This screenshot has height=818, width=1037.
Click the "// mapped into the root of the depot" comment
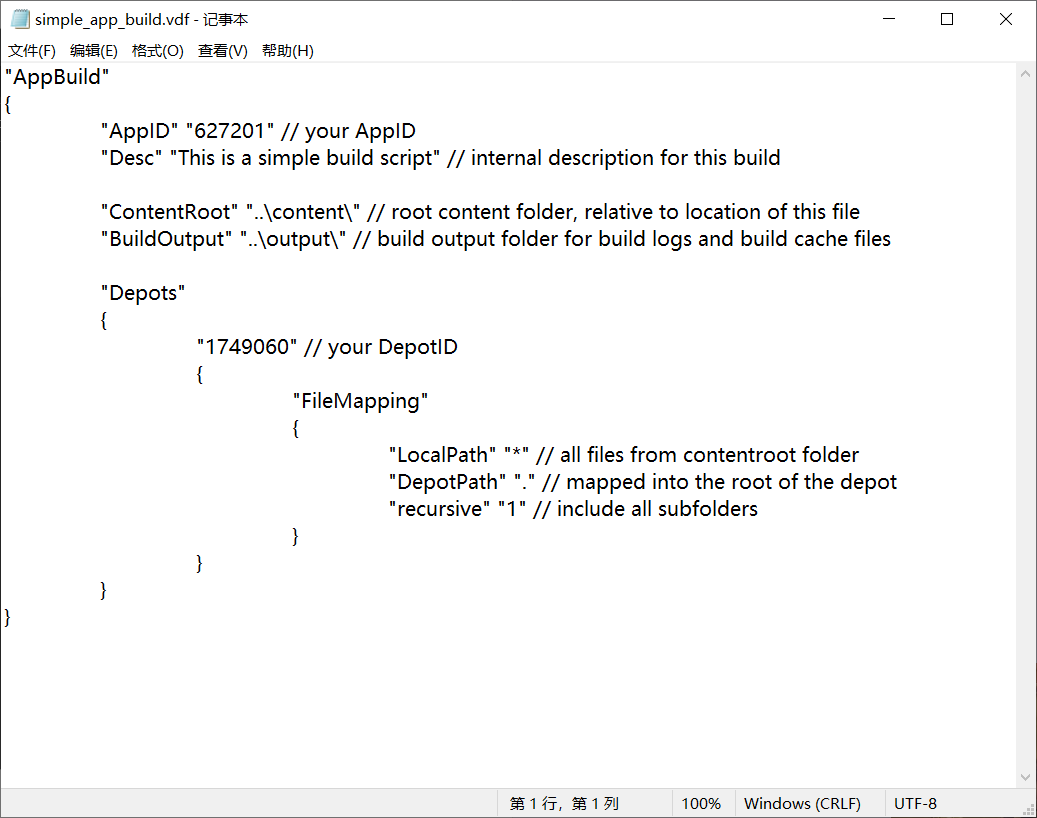[720, 482]
